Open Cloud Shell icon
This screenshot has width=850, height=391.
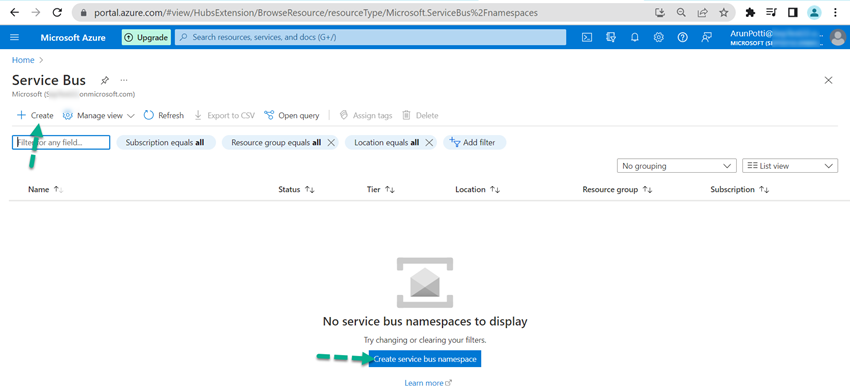587,37
